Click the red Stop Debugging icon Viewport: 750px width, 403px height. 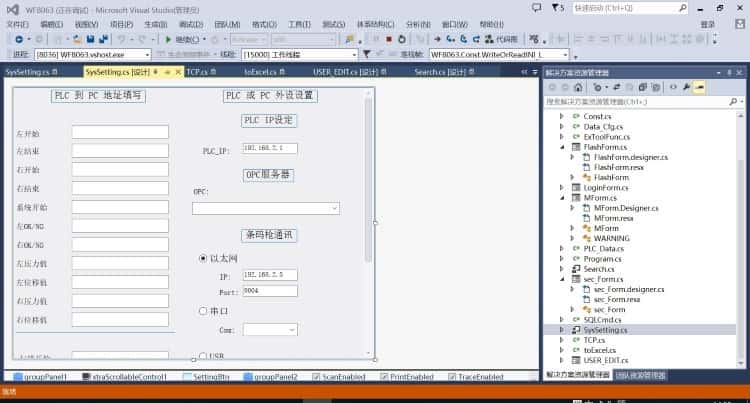389,39
